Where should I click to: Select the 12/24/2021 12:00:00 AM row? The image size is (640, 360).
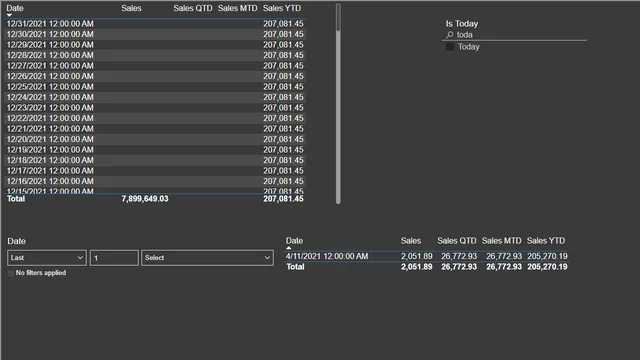point(155,97)
